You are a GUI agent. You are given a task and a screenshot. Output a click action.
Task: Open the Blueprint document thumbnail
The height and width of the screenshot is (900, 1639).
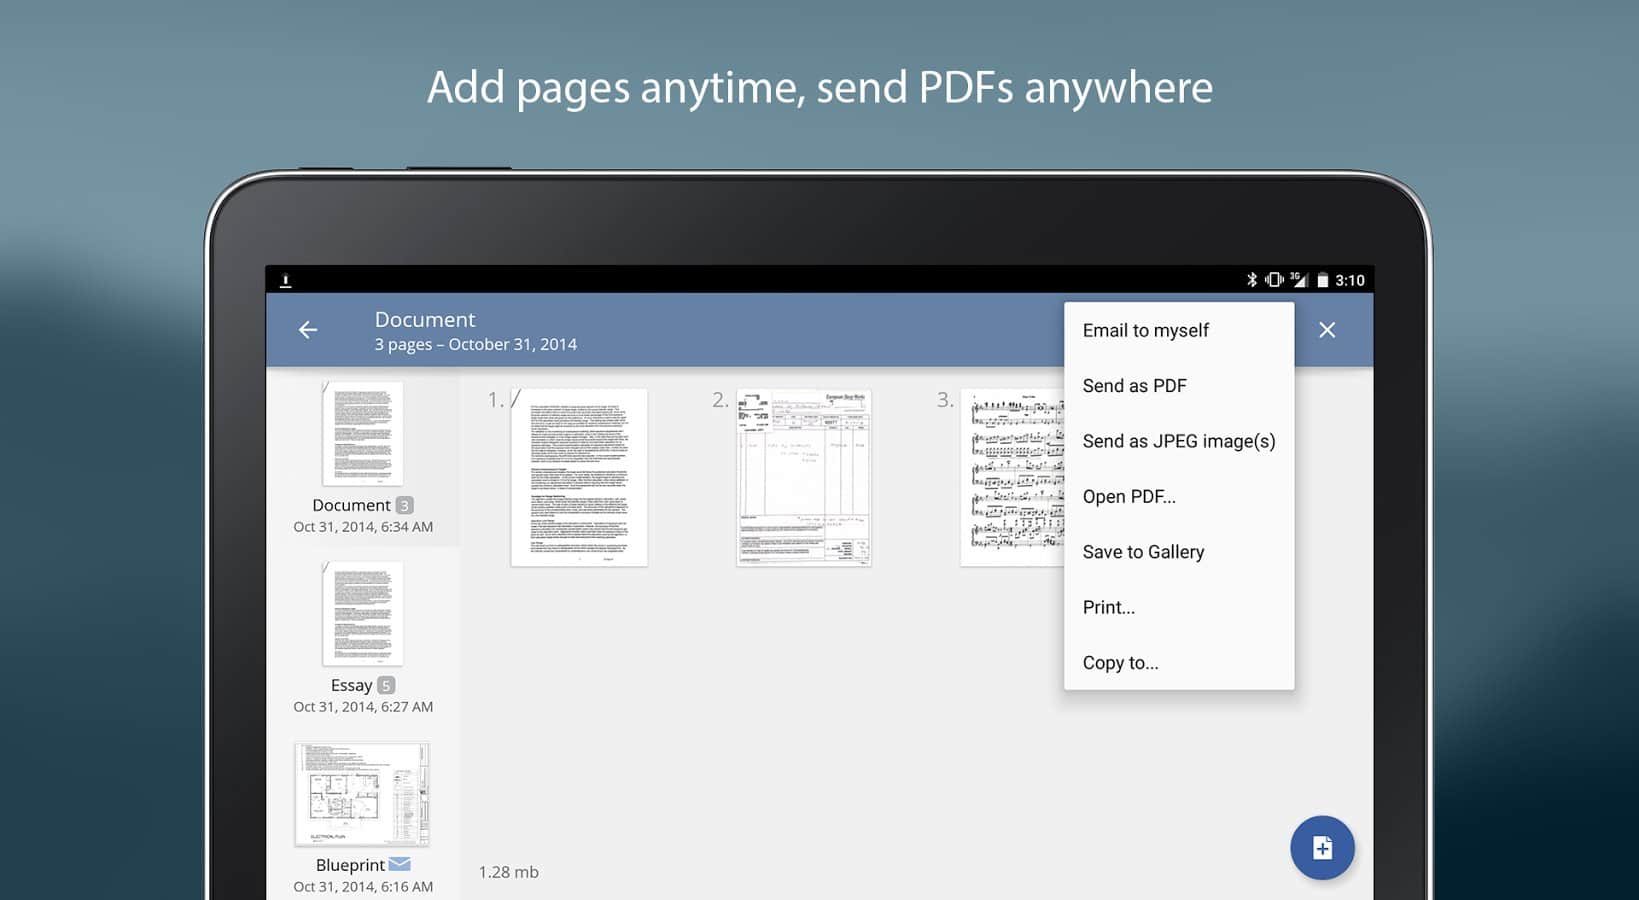click(x=362, y=795)
